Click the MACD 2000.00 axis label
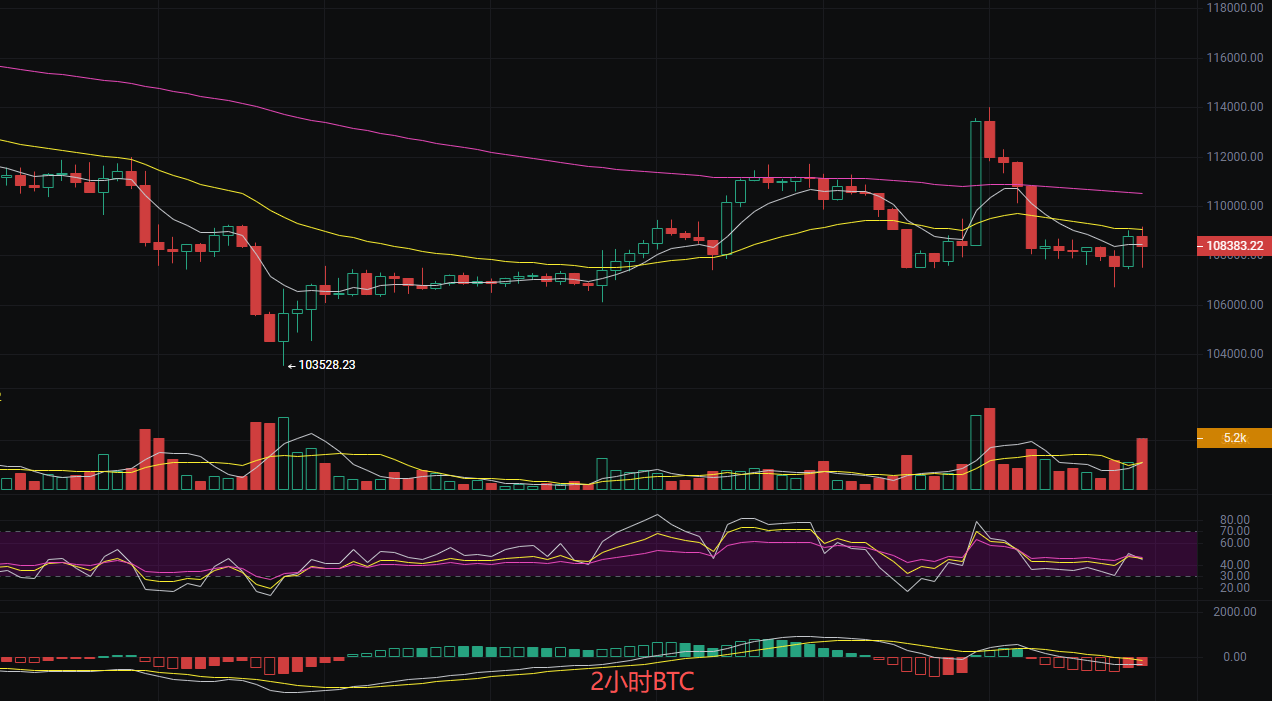This screenshot has width=1272, height=701. (x=1233, y=611)
